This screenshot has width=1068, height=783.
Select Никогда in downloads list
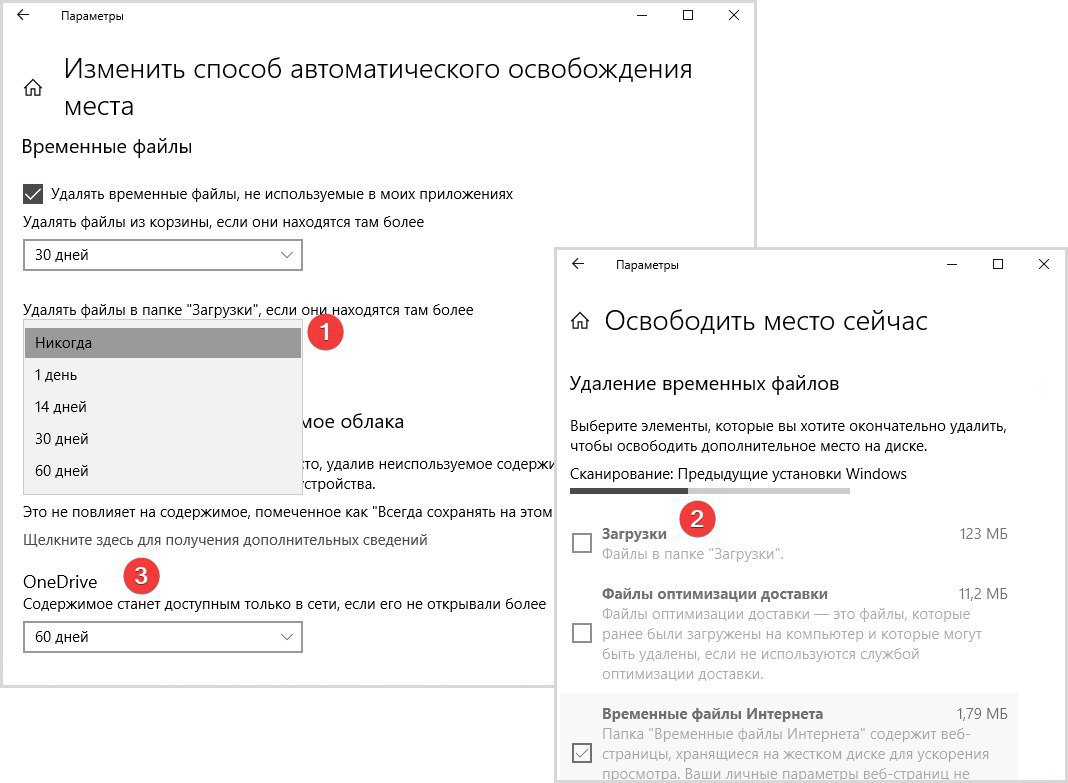click(x=163, y=342)
